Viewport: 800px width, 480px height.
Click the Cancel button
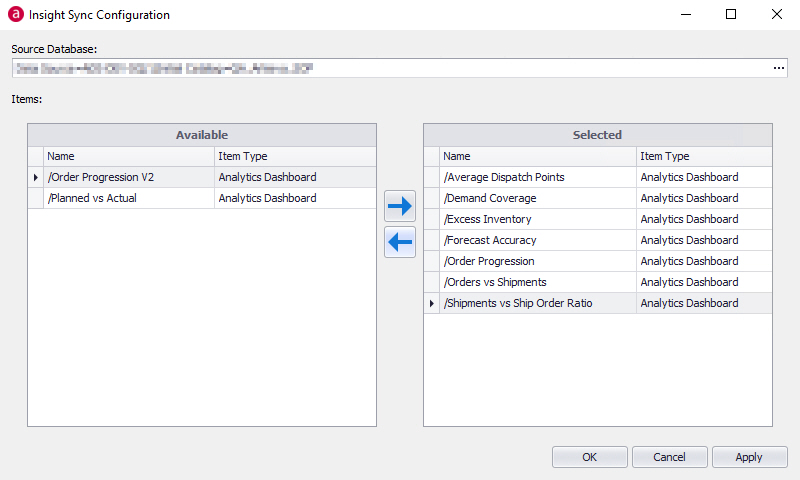pyautogui.click(x=669, y=457)
